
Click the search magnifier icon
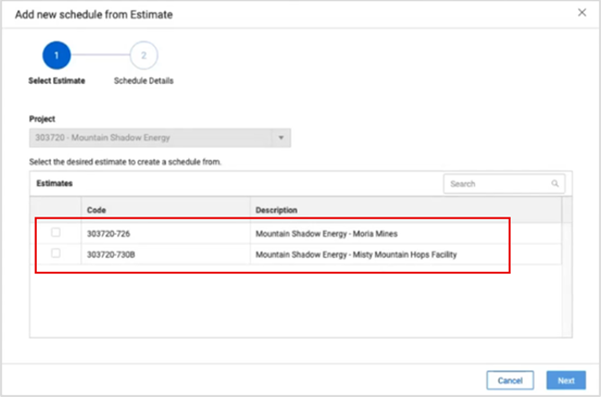(555, 184)
